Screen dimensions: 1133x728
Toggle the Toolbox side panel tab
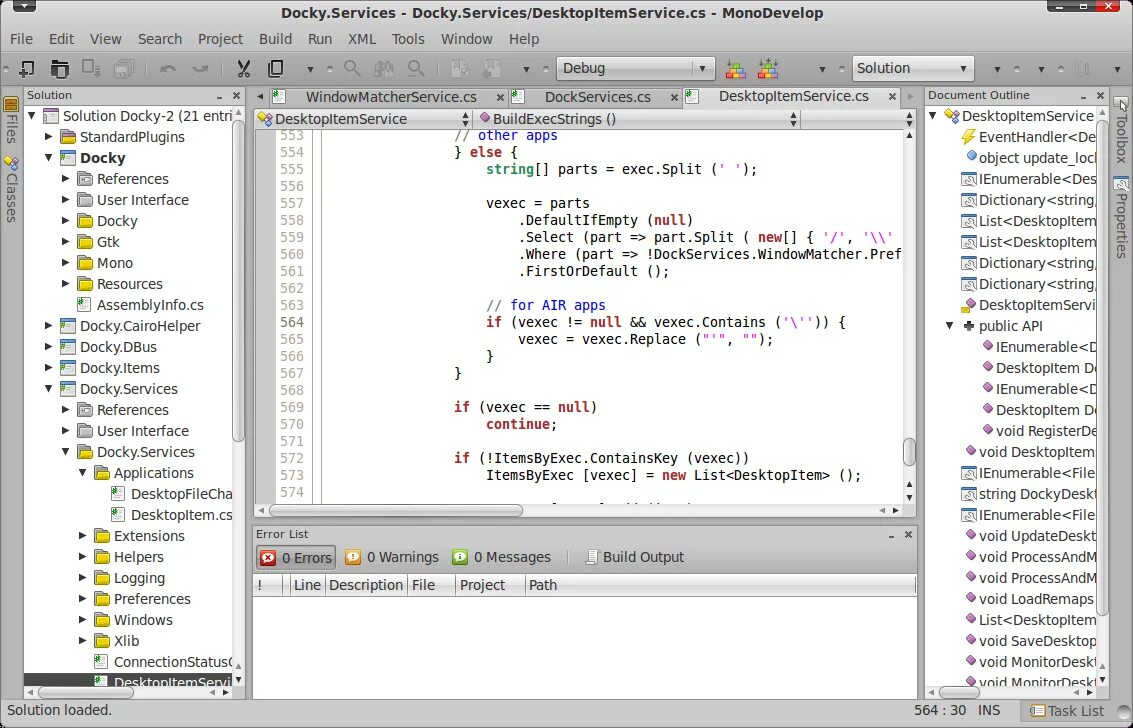1121,130
